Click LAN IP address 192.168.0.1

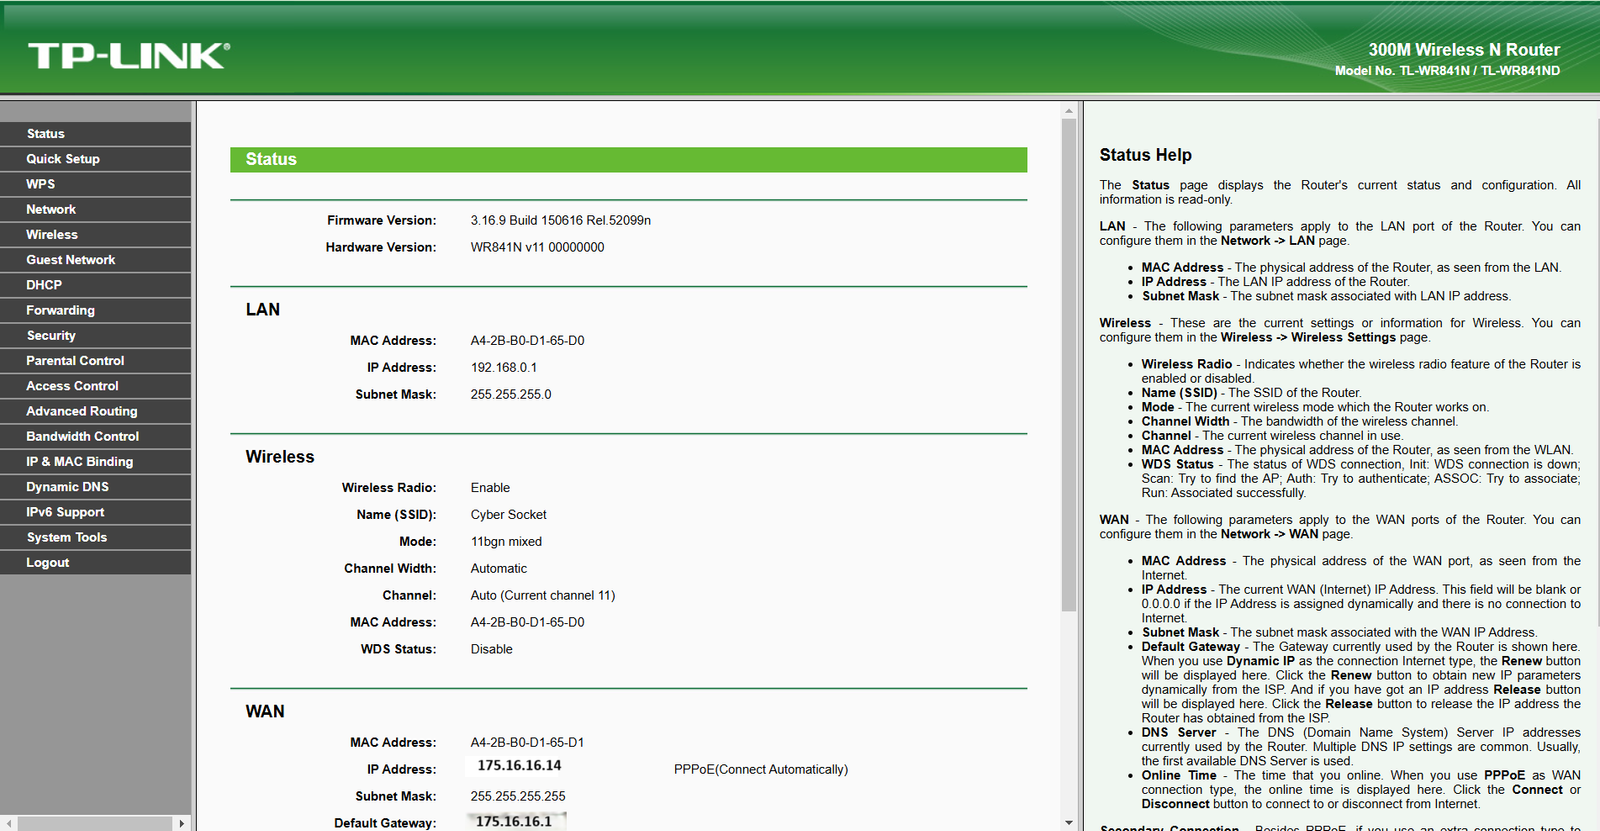pos(504,368)
